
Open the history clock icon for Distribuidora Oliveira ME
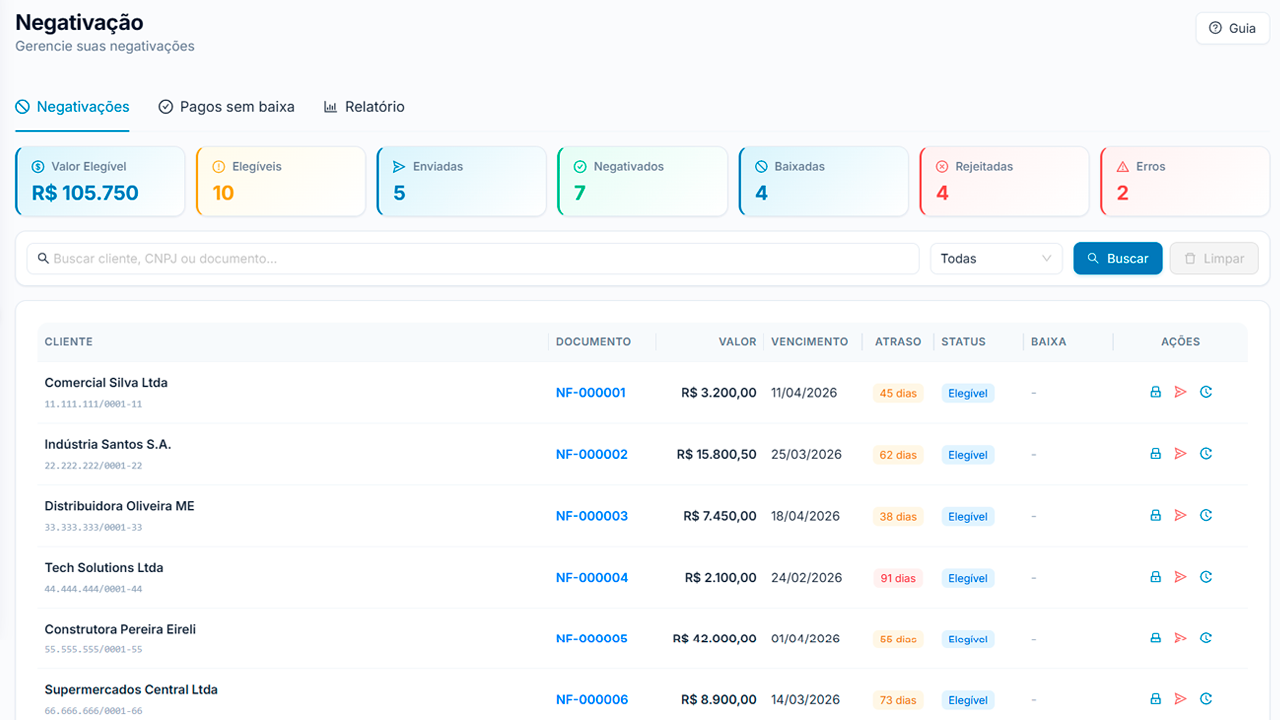pyautogui.click(x=1206, y=515)
